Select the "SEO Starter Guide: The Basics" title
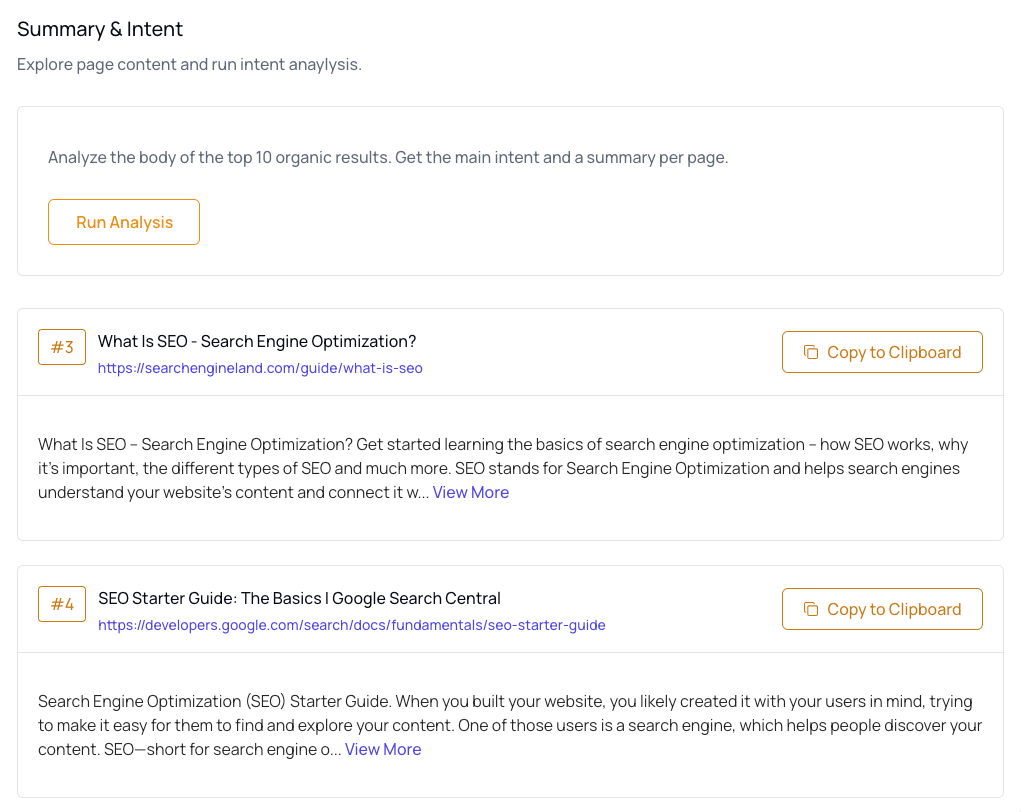Viewport: 1021px width, 812px height. 299,598
